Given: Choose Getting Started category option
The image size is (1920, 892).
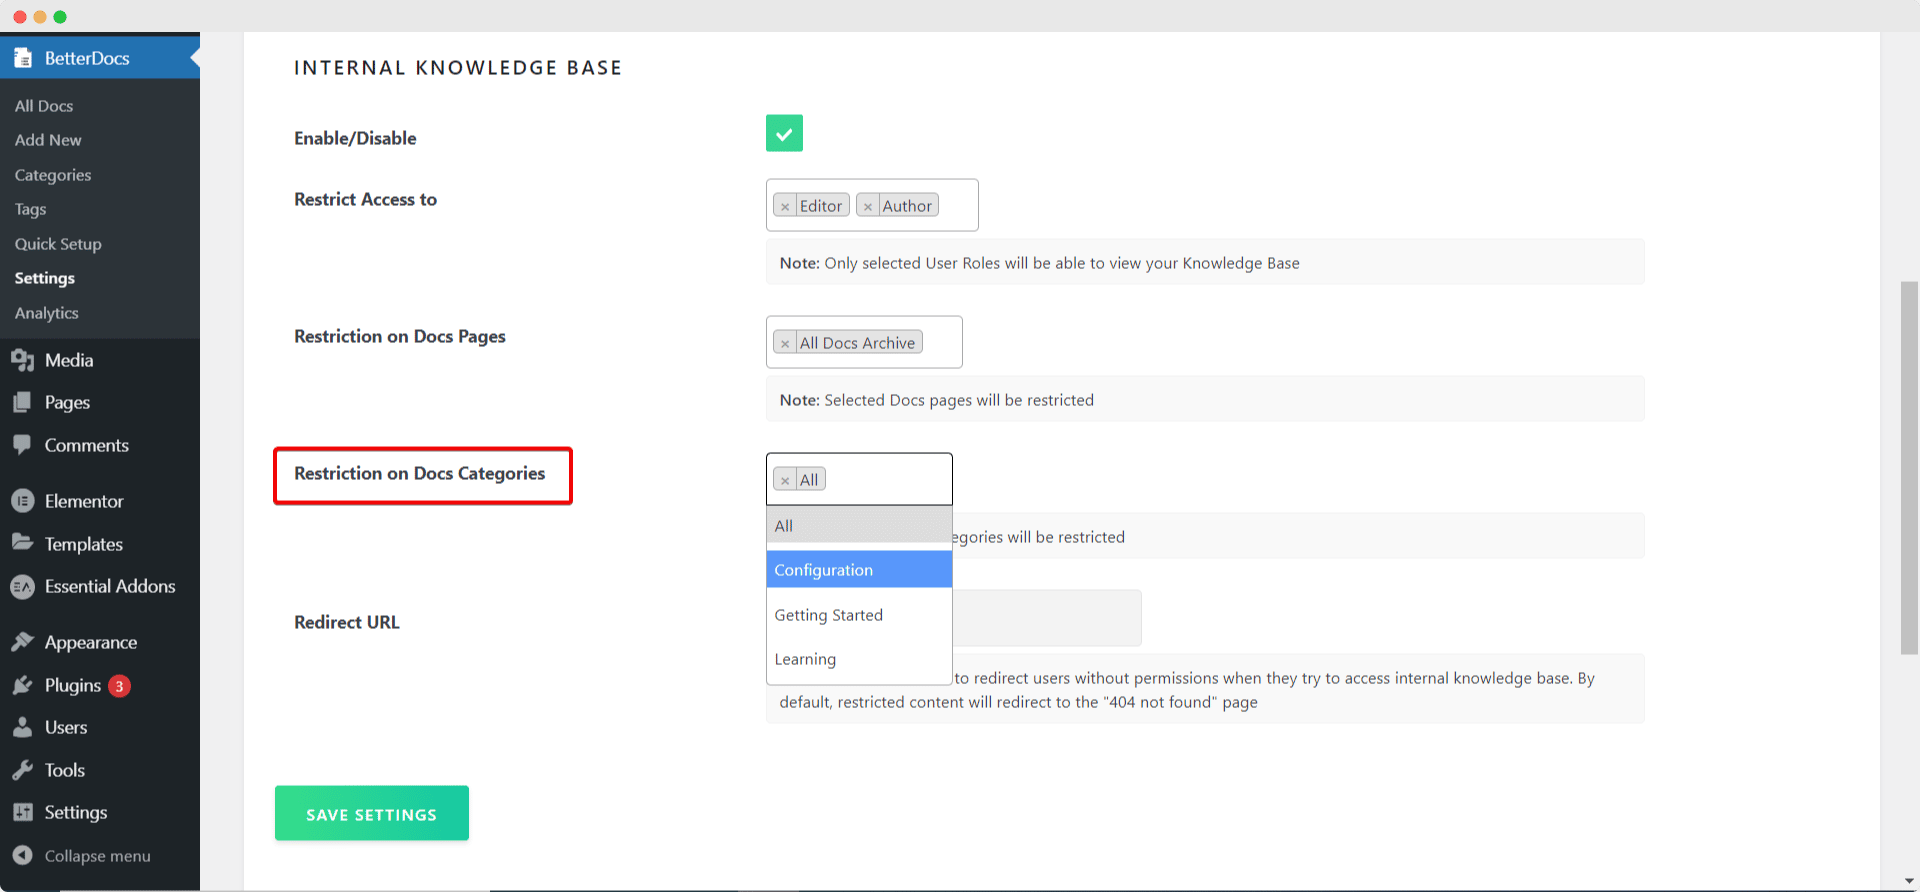Looking at the screenshot, I should pyautogui.click(x=859, y=615).
